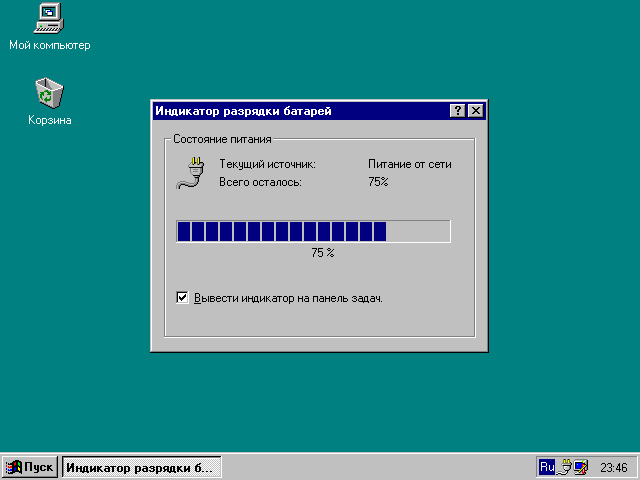Click the Ru keyboard language indicator
This screenshot has width=640, height=480.
[547, 467]
